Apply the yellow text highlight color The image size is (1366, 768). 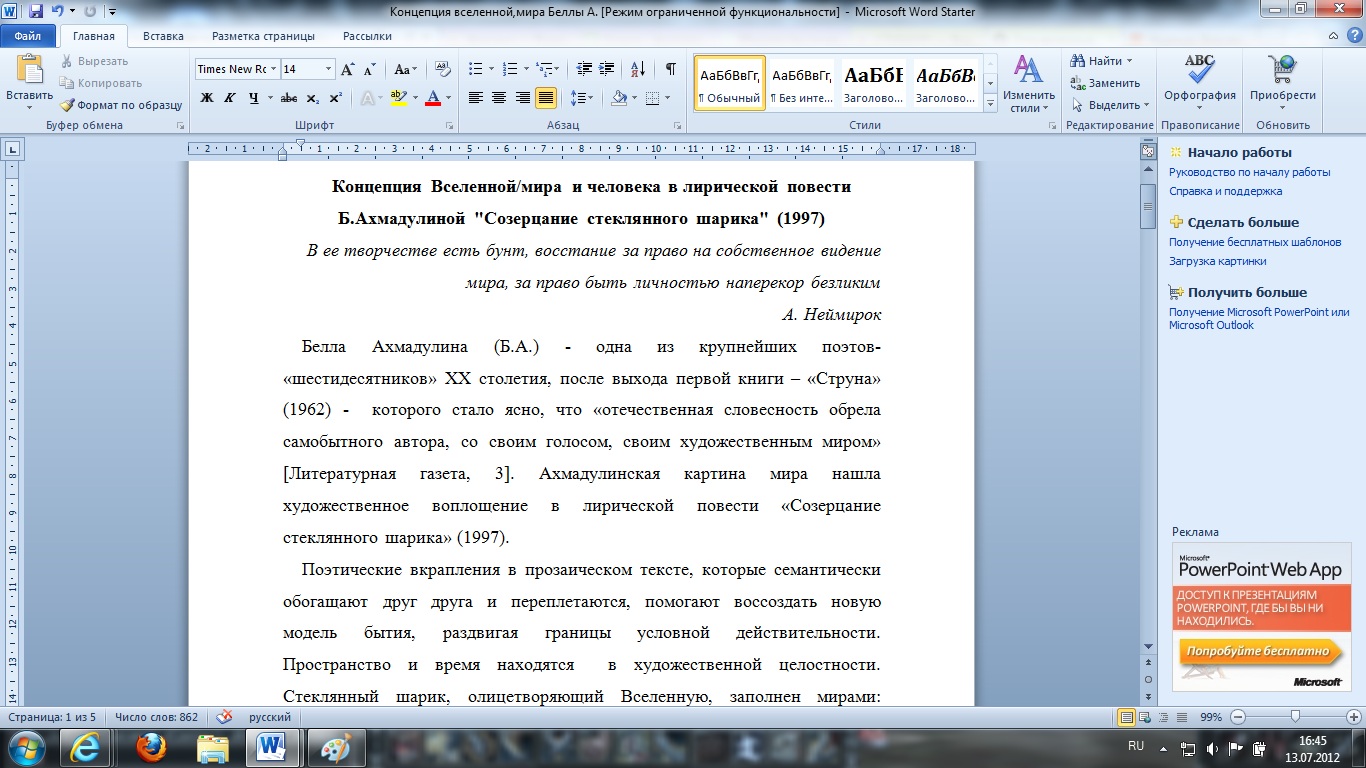[397, 98]
